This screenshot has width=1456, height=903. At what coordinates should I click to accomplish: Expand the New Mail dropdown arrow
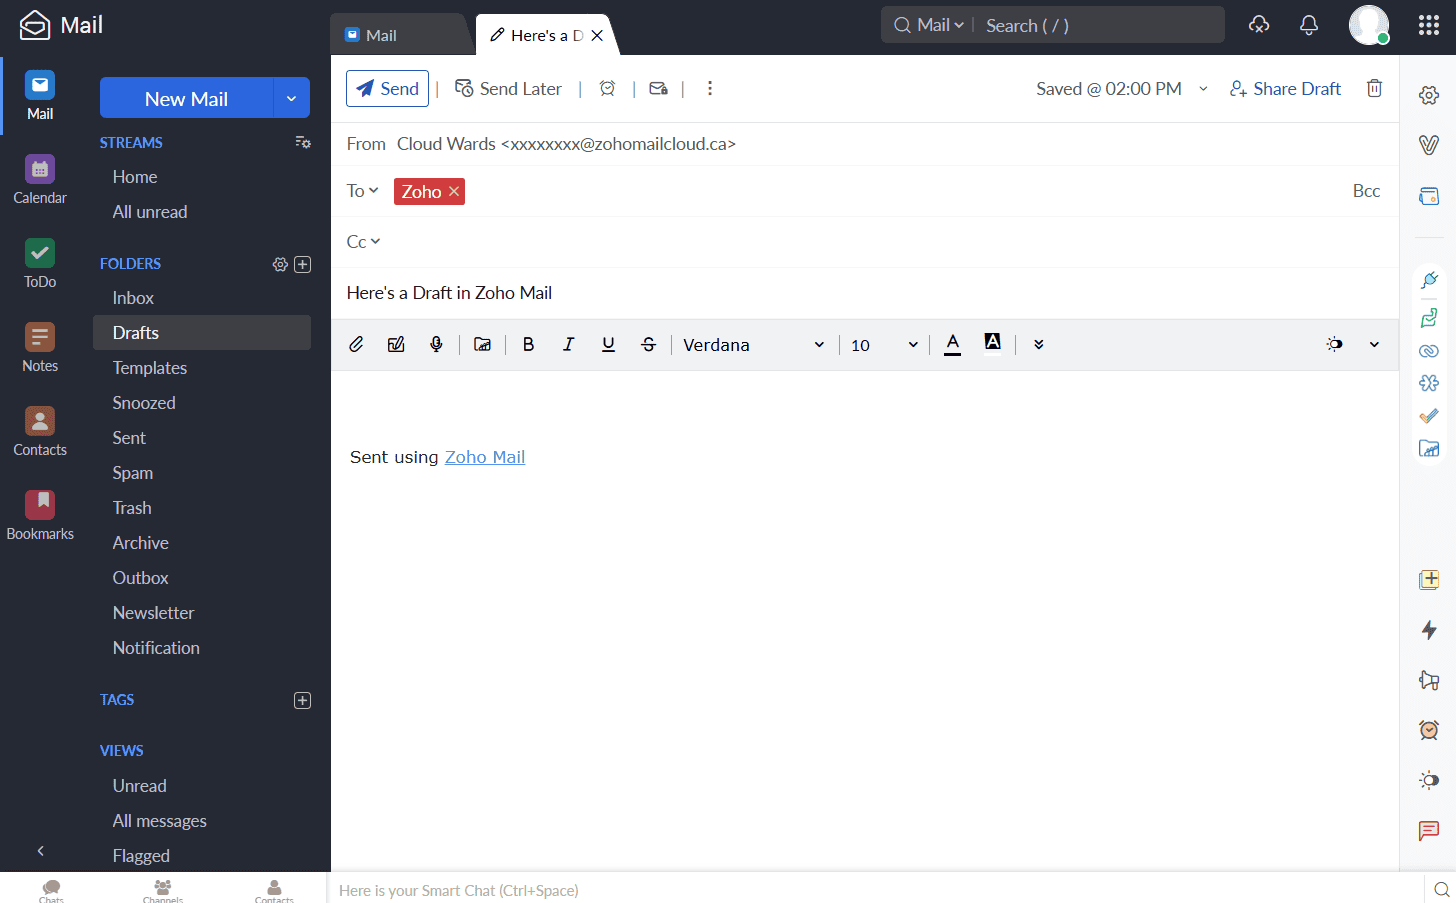[x=291, y=99]
